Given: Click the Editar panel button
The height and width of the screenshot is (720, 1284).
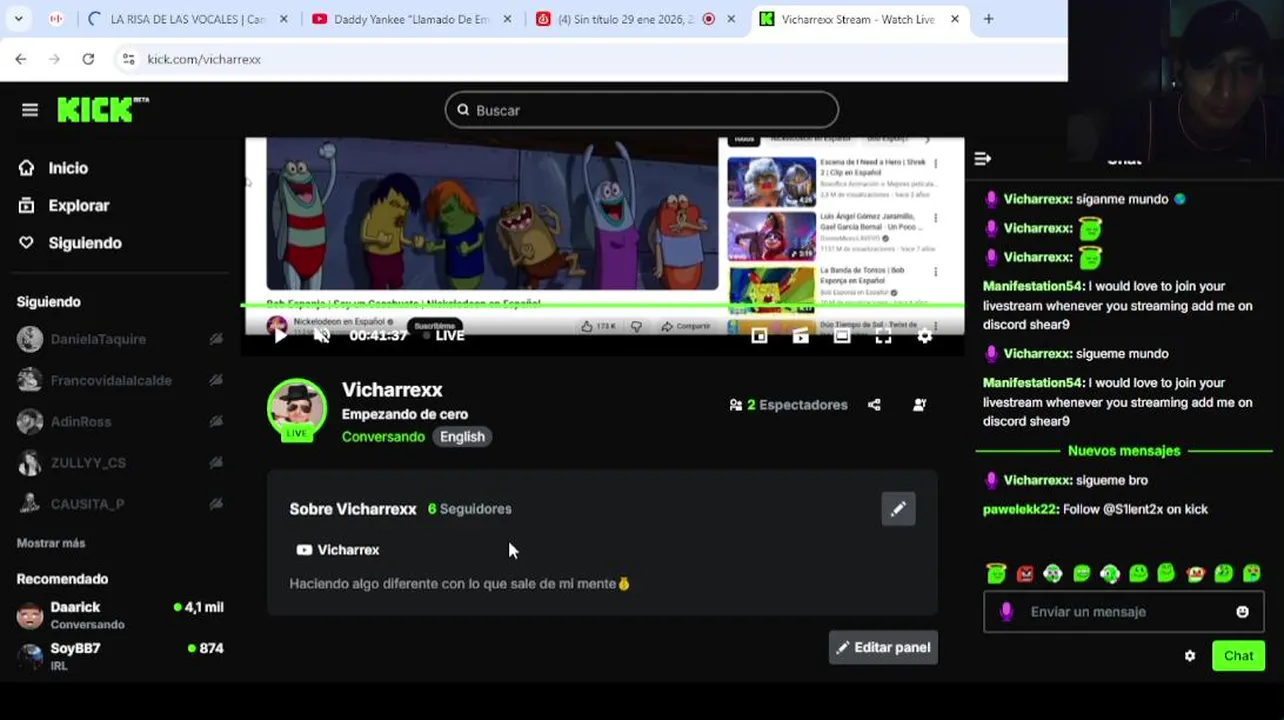Looking at the screenshot, I should point(883,647).
